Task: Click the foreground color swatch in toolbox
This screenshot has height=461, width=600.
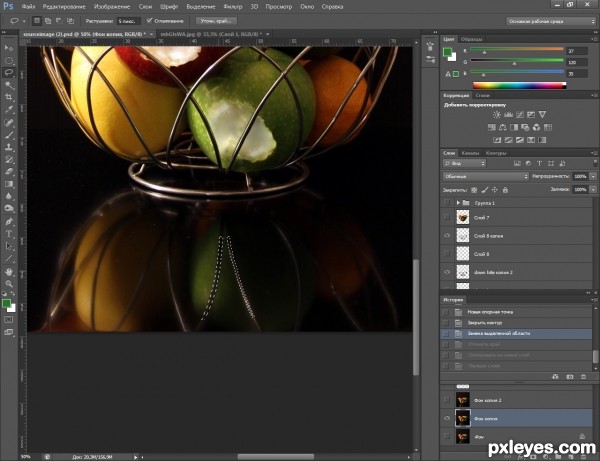Action: 6,303
